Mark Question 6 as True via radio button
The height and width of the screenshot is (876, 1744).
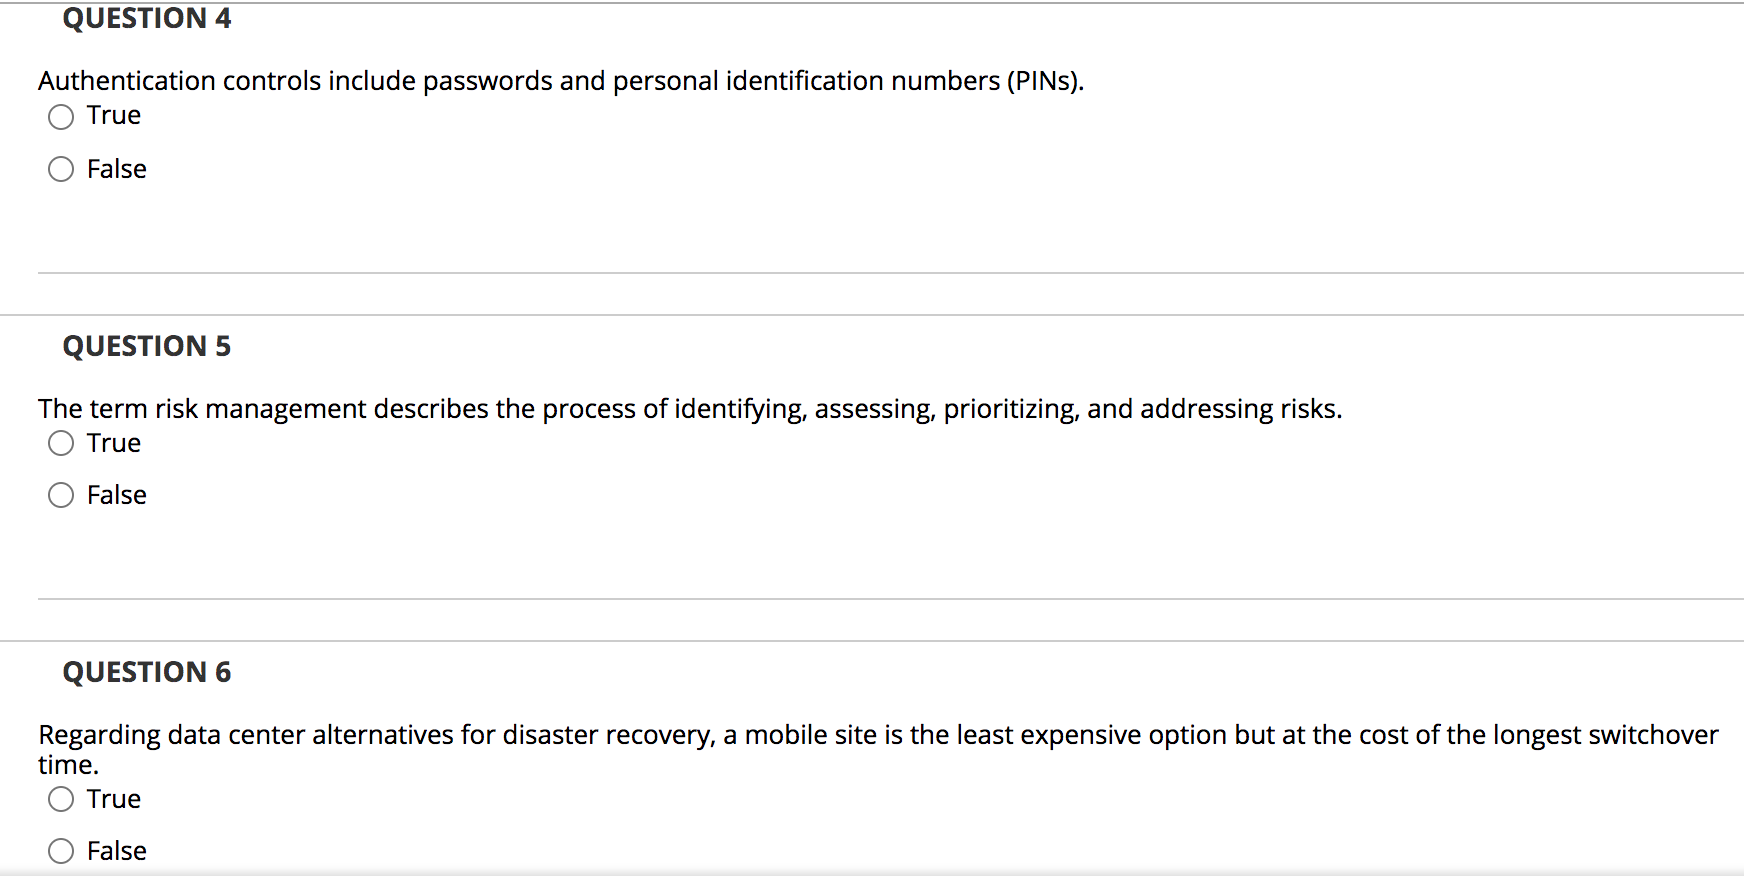point(61,799)
